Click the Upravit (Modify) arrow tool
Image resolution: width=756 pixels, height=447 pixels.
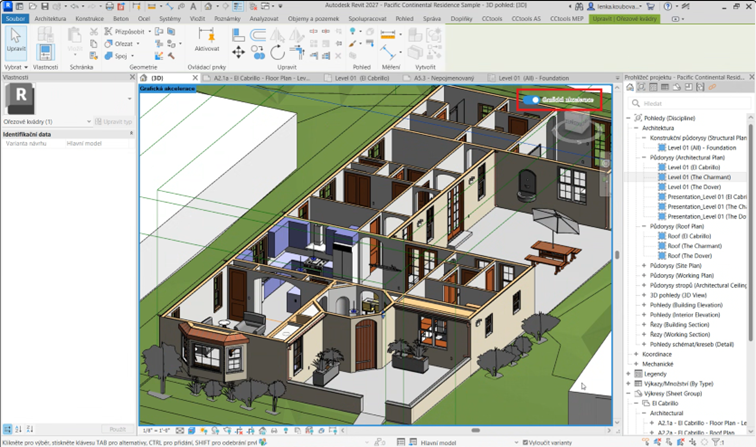tap(15, 40)
